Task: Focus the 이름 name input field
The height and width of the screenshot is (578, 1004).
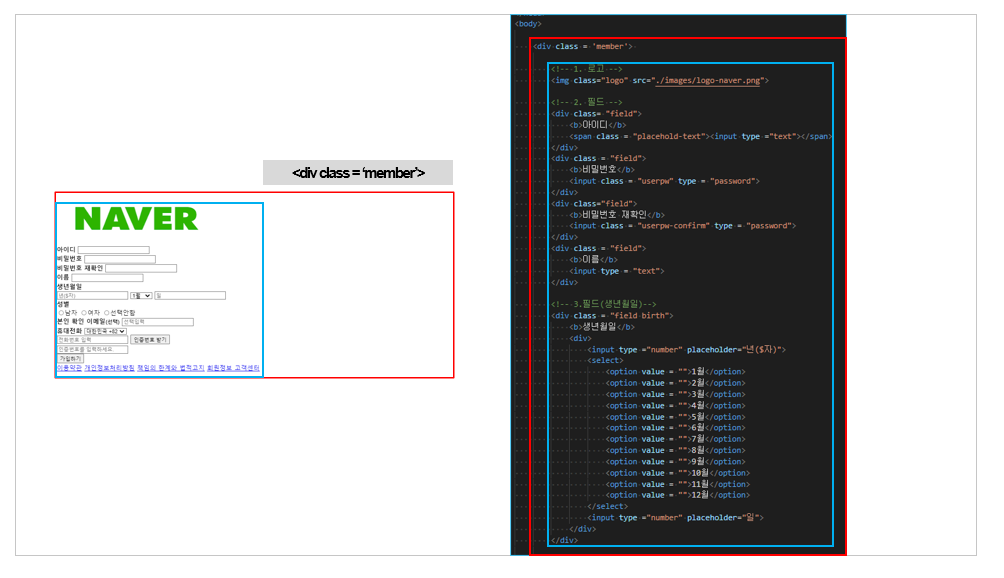Action: 108,278
